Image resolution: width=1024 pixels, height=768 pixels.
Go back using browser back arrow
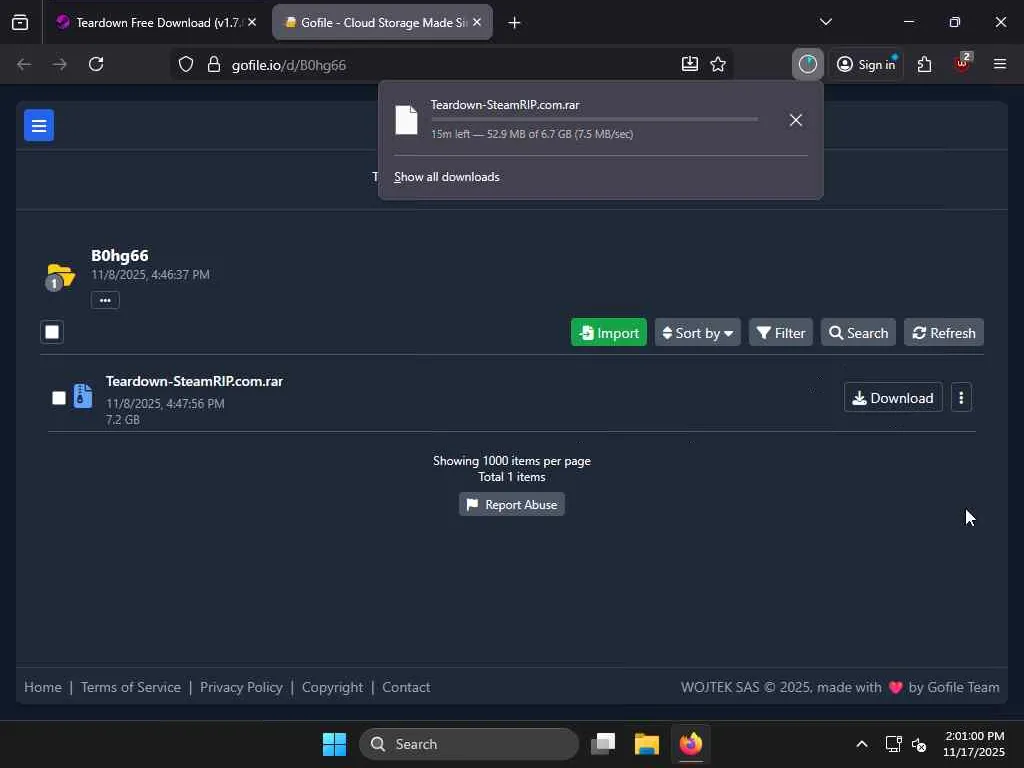click(24, 64)
